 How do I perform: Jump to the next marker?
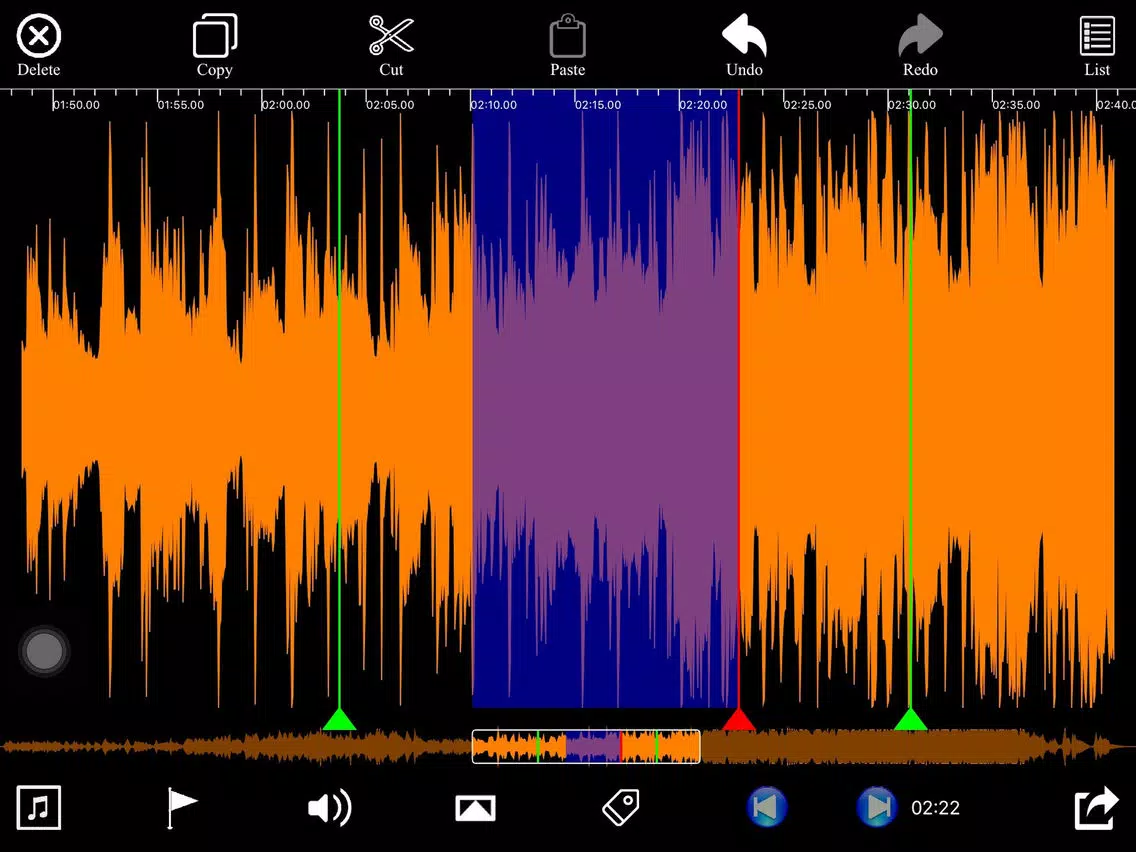pyautogui.click(x=877, y=807)
